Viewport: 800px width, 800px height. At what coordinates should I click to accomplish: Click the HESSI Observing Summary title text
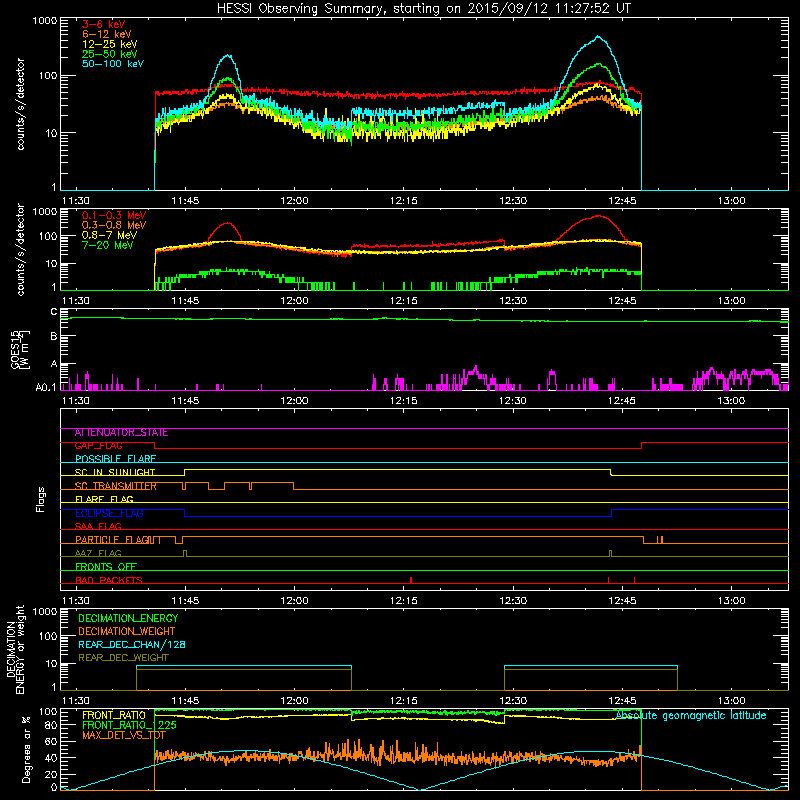(424, 8)
